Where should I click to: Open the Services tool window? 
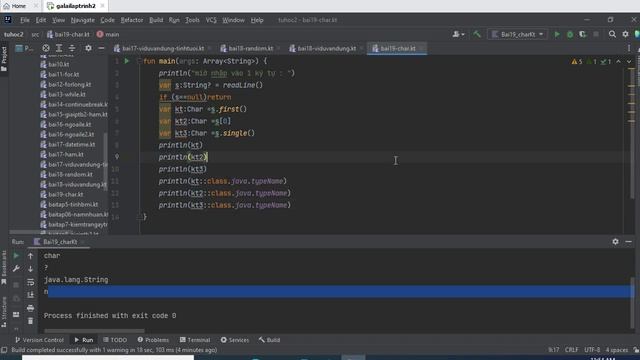tap(235, 340)
